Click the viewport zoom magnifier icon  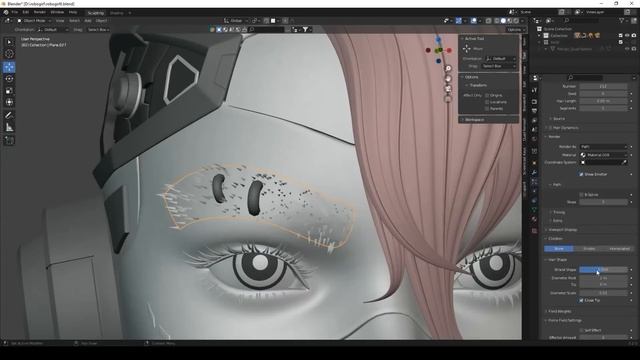(448, 68)
